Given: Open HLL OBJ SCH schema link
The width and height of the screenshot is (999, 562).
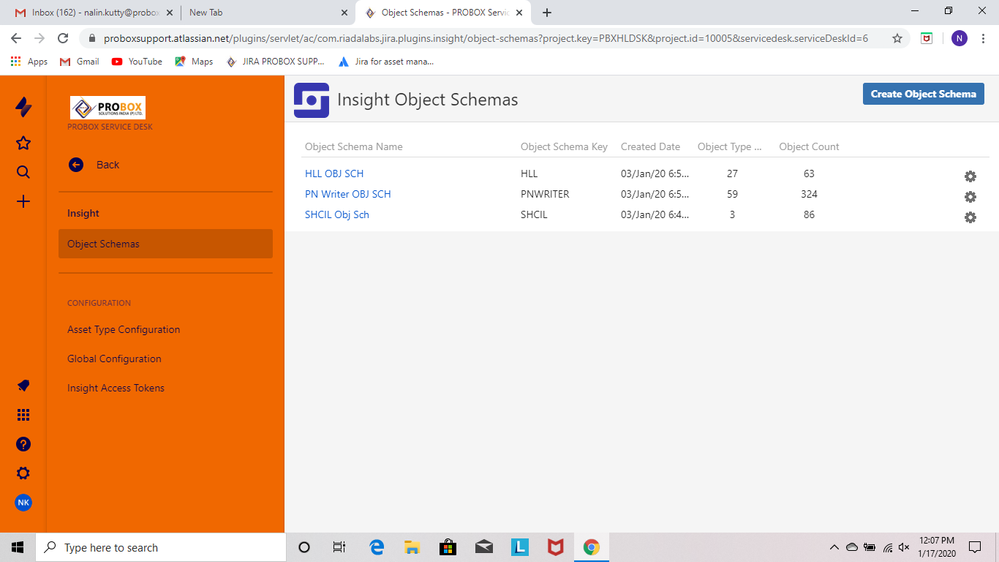Looking at the screenshot, I should (334, 173).
